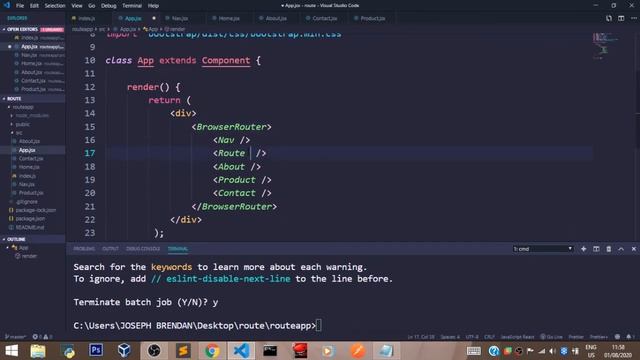
Task: Open the View menu
Action: (77, 6)
